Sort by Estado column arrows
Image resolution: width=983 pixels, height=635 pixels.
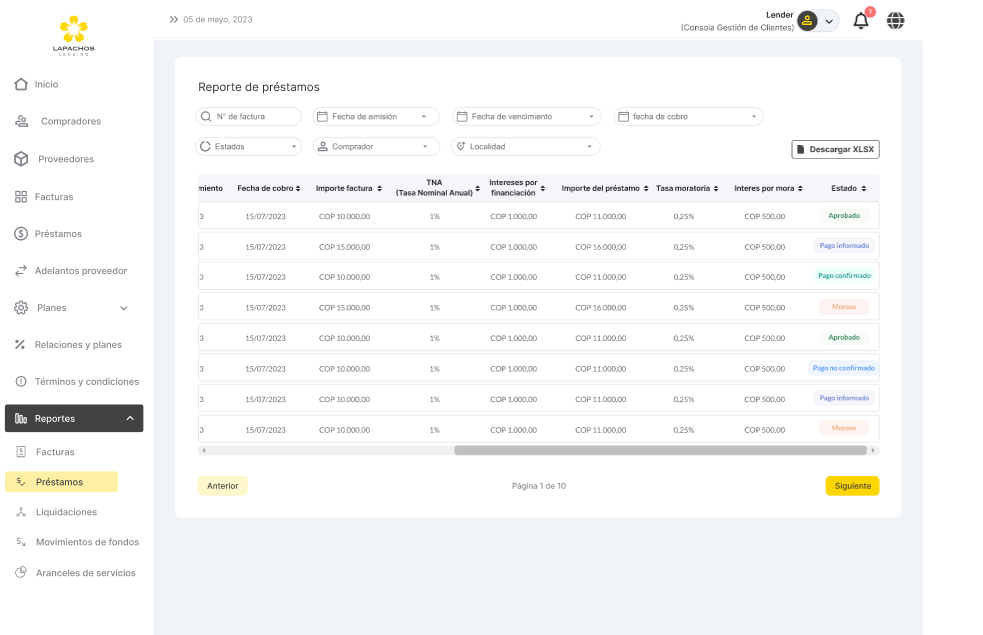click(x=864, y=188)
